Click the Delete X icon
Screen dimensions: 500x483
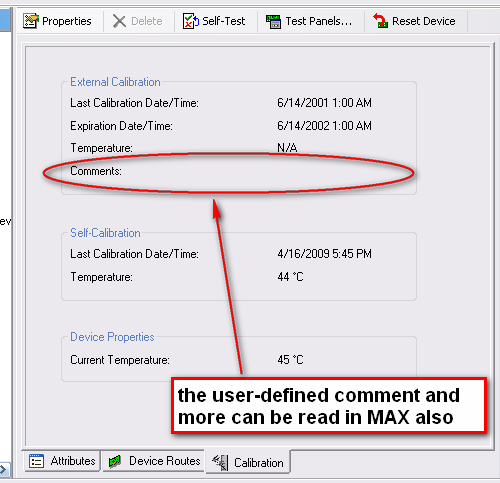coord(119,21)
